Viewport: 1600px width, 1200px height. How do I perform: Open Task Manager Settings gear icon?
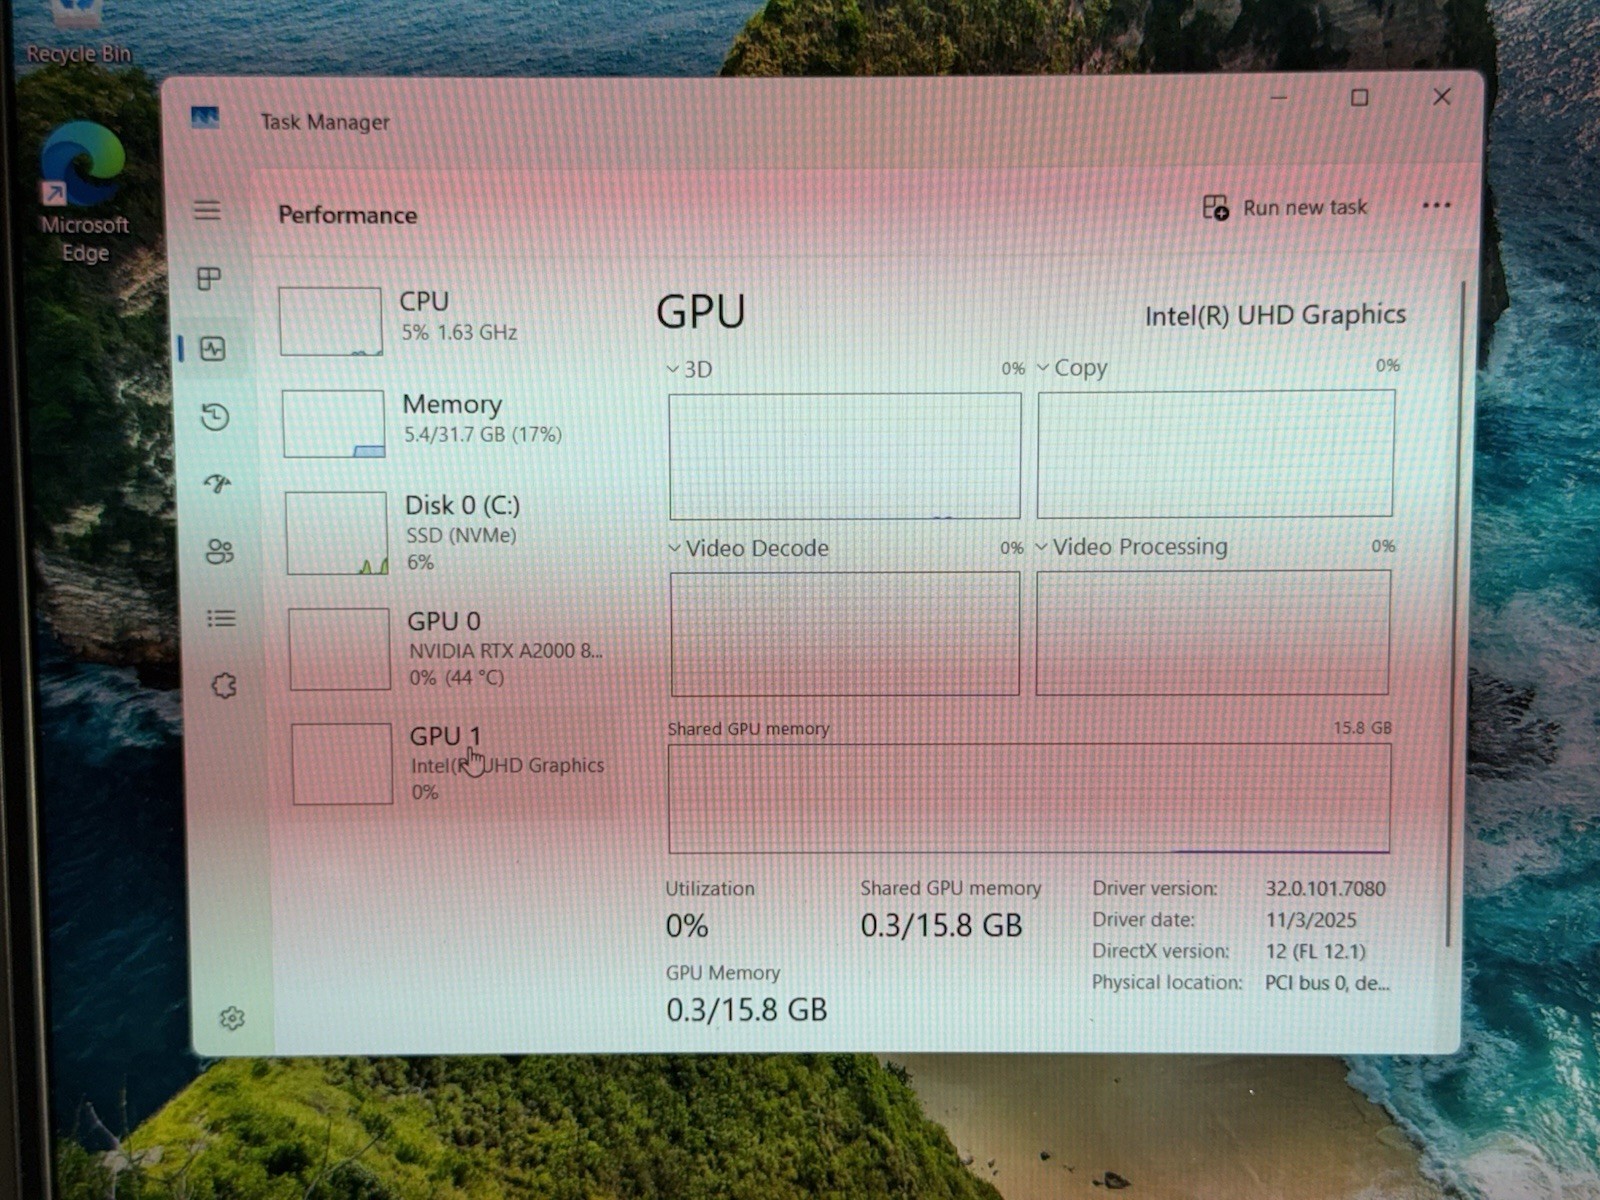point(232,1018)
